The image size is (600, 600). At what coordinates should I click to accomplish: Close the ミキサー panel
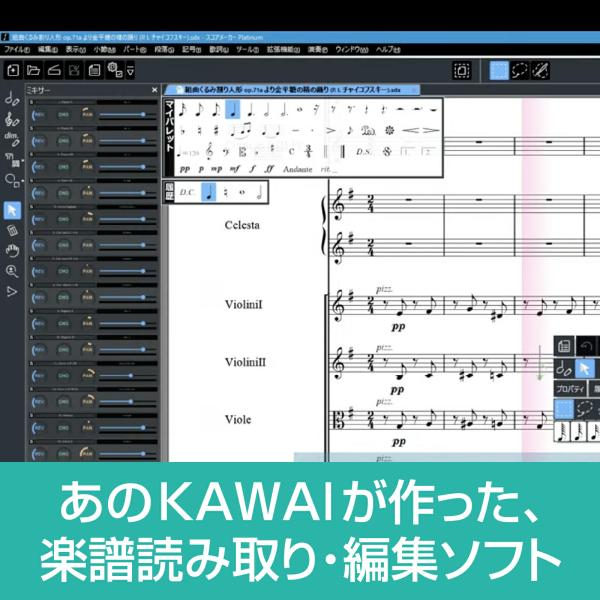[x=155, y=90]
